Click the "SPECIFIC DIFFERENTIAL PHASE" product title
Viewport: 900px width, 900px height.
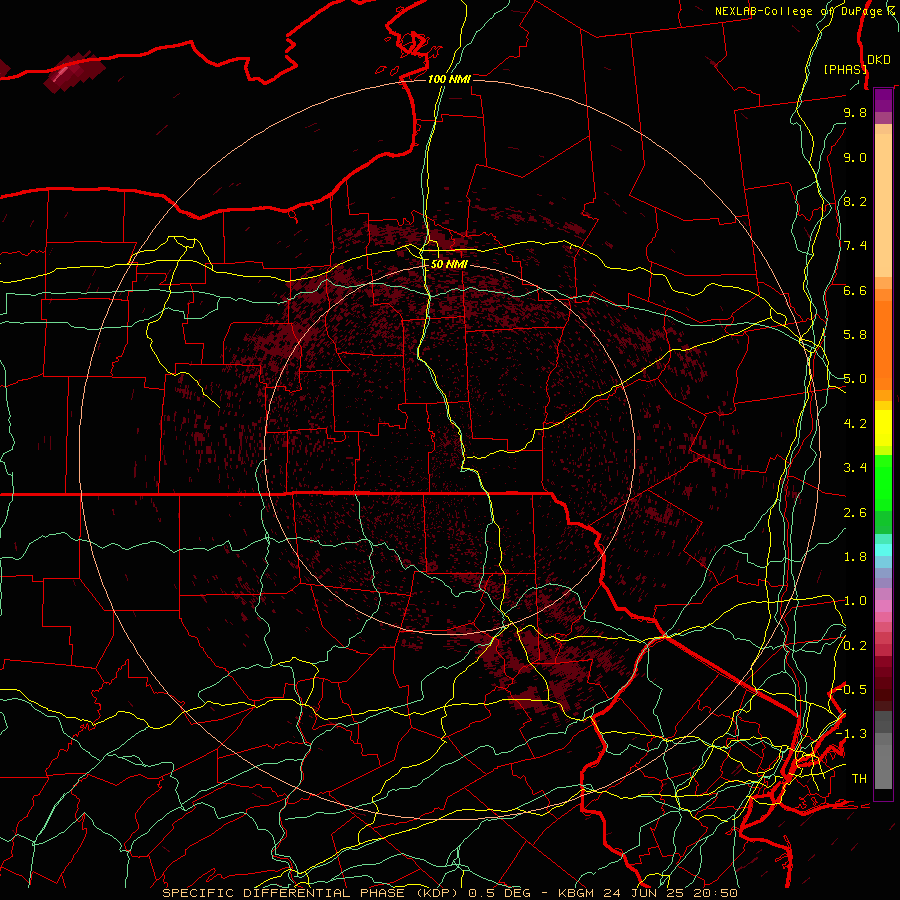coord(284,893)
